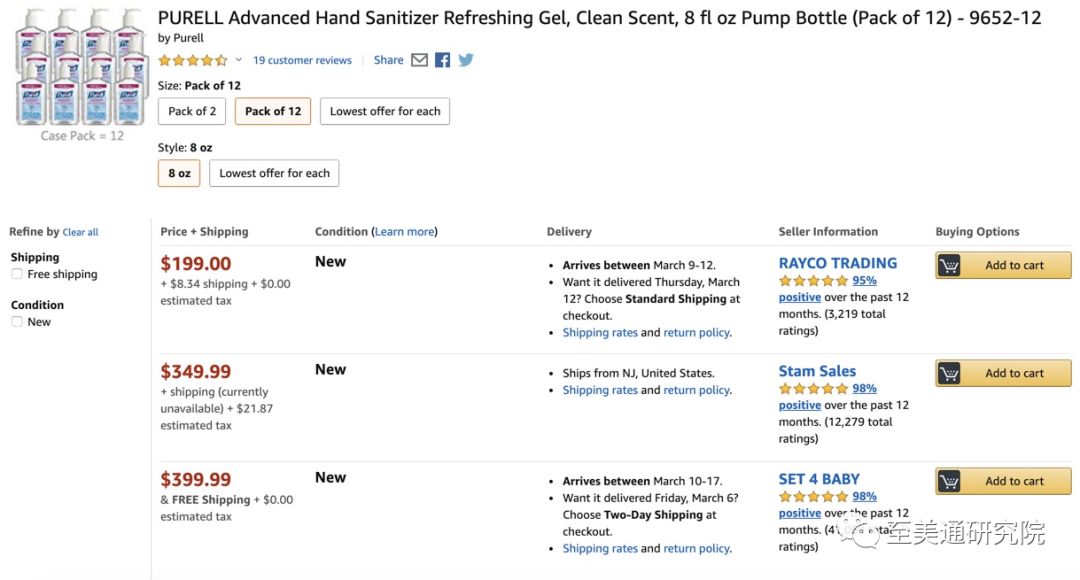This screenshot has height=580, width=1080.
Task: Choose Lowest offer for each size
Action: click(x=385, y=111)
